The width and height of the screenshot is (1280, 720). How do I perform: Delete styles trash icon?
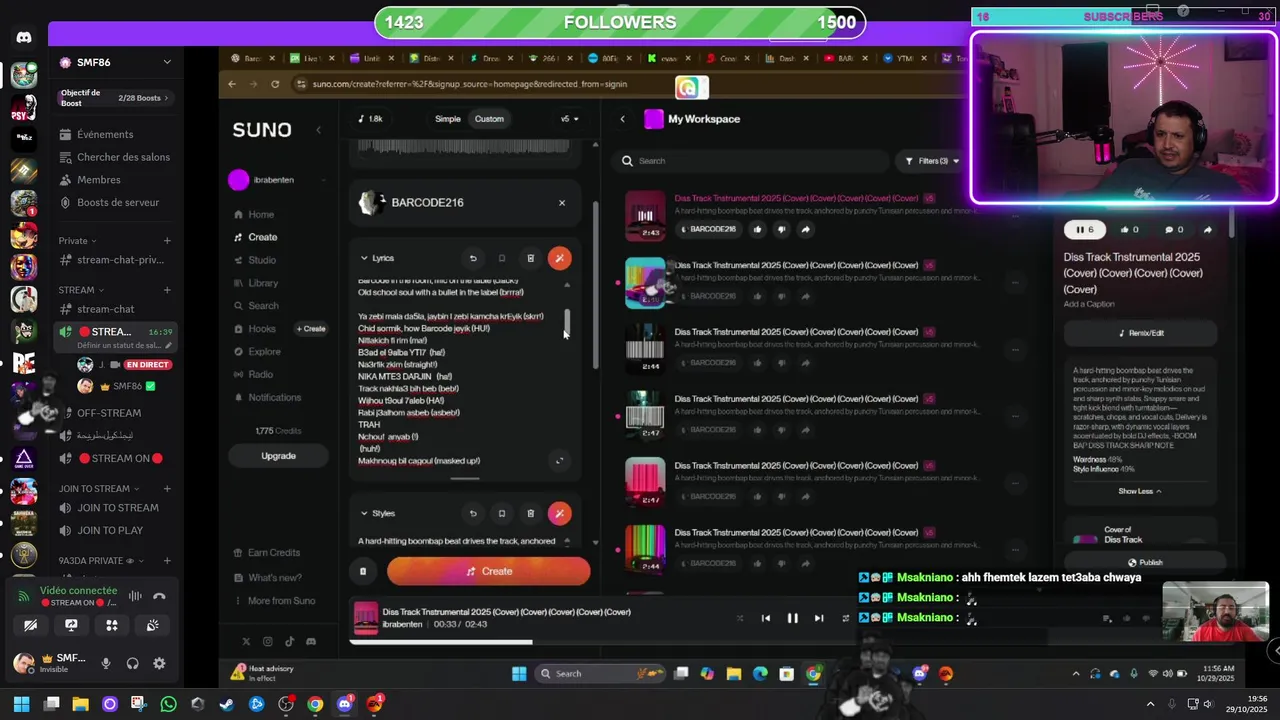click(x=531, y=513)
